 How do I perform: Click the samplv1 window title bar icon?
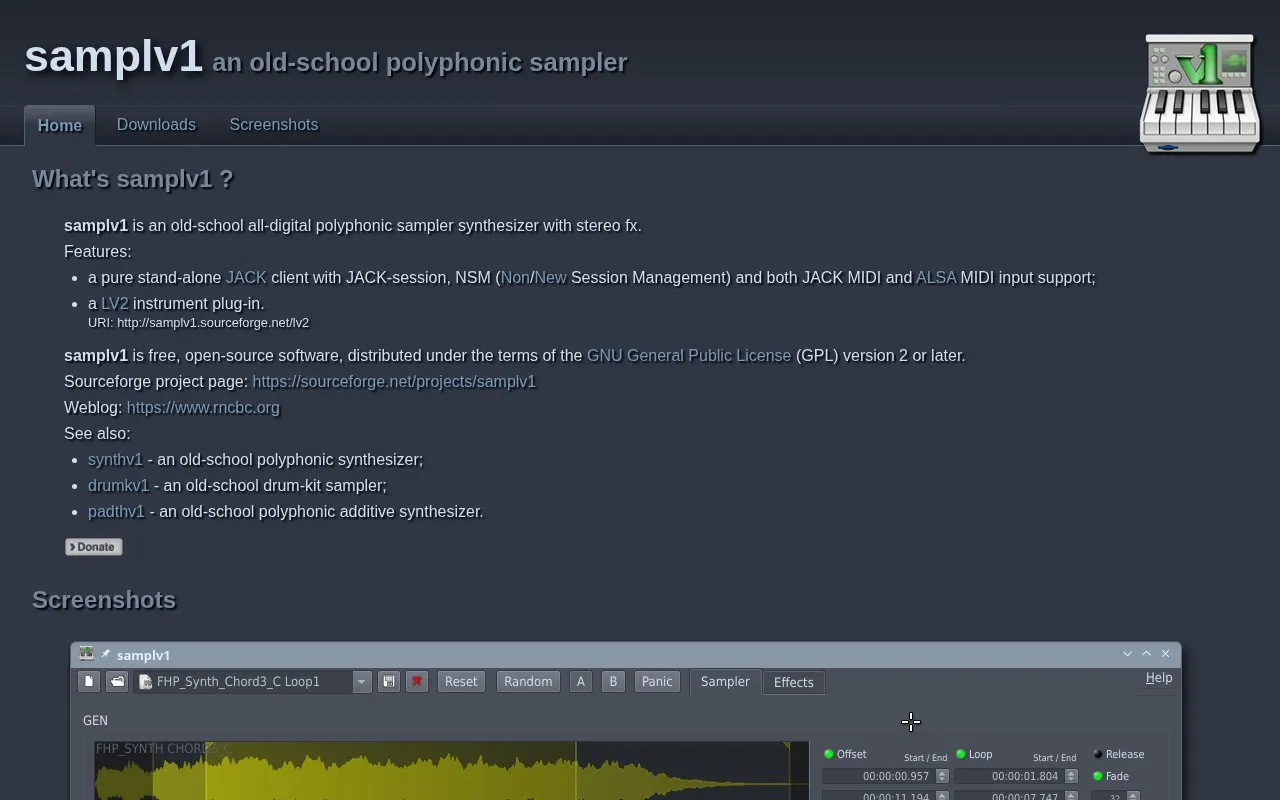[x=87, y=654]
